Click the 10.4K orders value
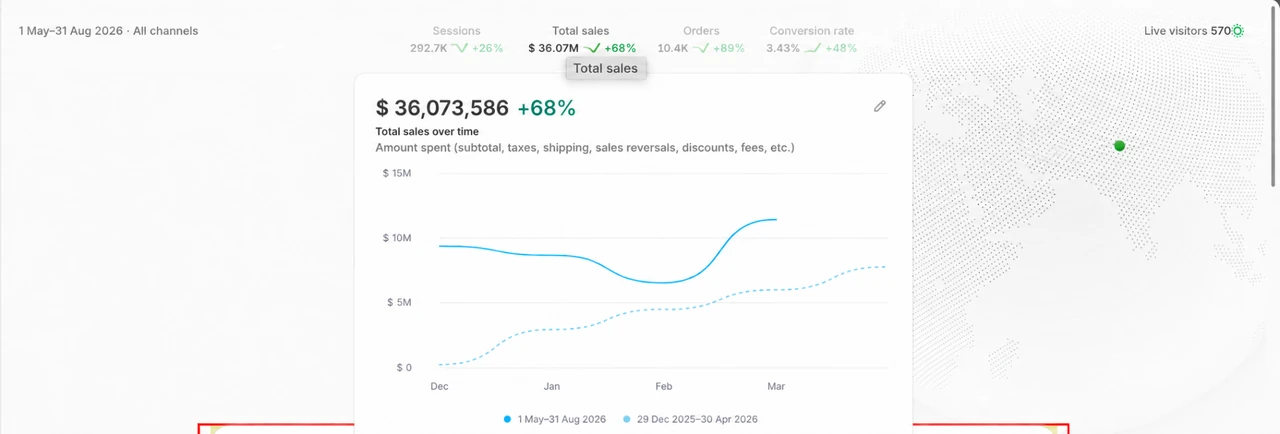 [673, 48]
